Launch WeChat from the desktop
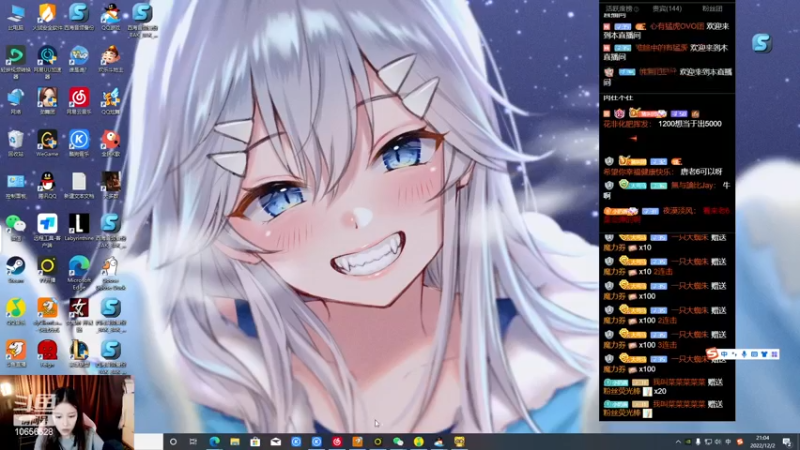This screenshot has height=450, width=800. pyautogui.click(x=15, y=227)
